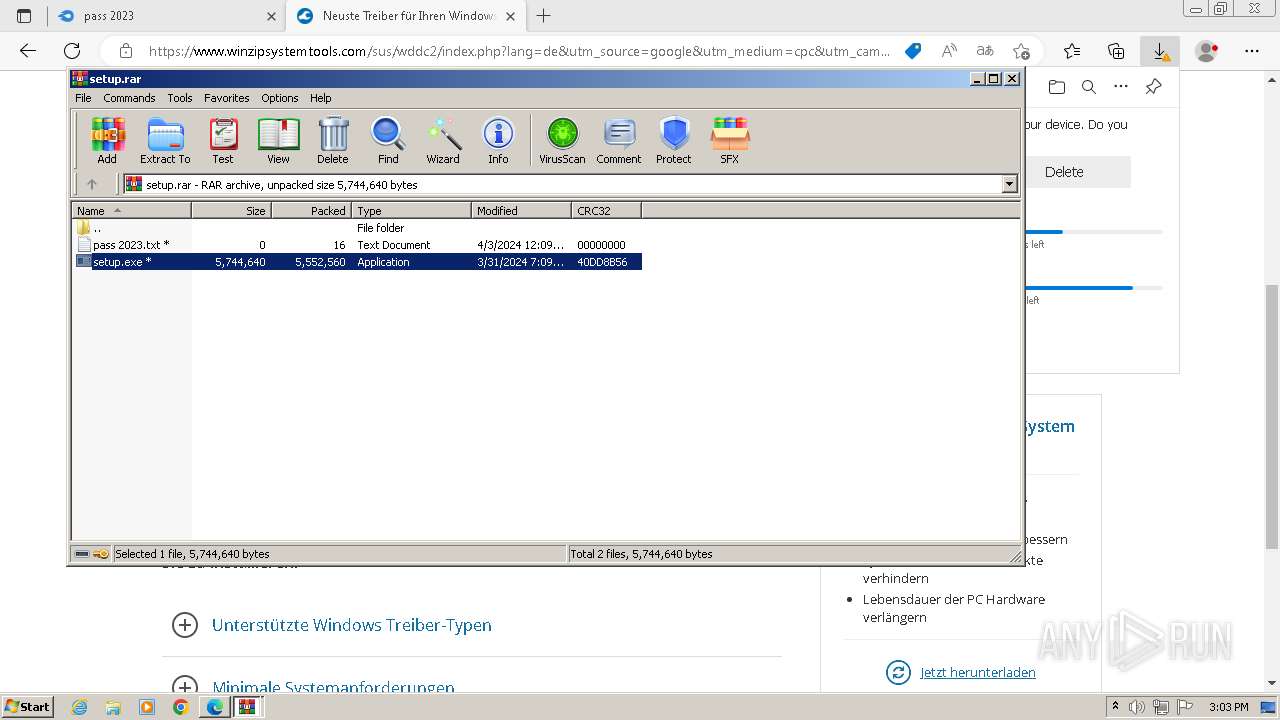Open browser Collections icon
The image size is (1280, 720).
1116,51
